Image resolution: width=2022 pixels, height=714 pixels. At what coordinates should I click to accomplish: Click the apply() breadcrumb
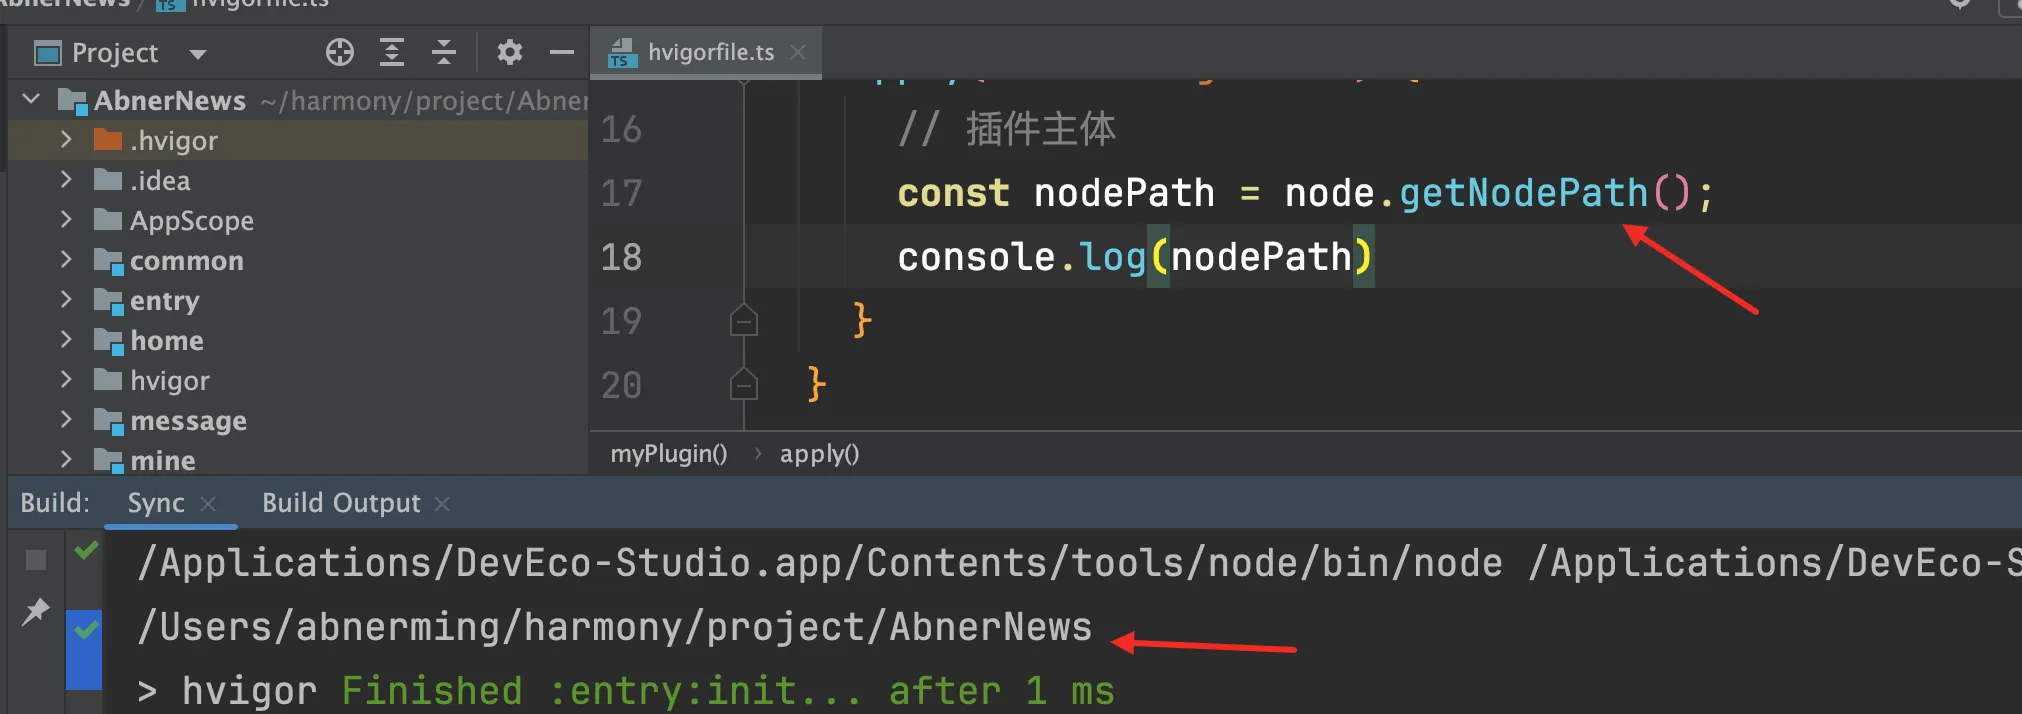(820, 454)
